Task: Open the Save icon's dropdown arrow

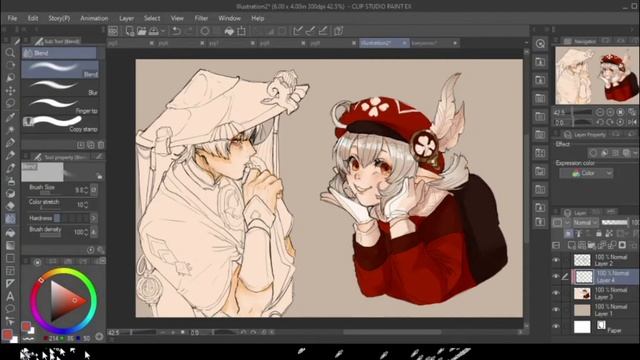Action: pyautogui.click(x=163, y=31)
